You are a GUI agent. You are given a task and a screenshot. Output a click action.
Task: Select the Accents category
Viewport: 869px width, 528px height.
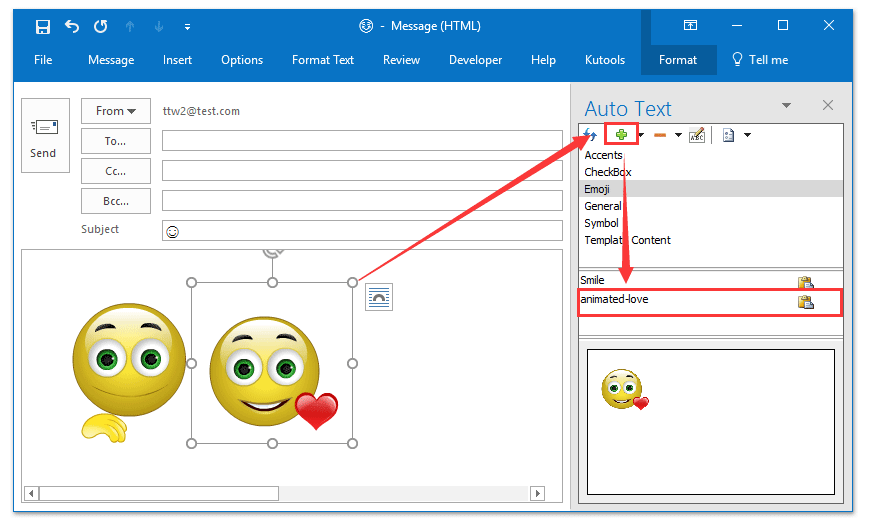coord(711,155)
